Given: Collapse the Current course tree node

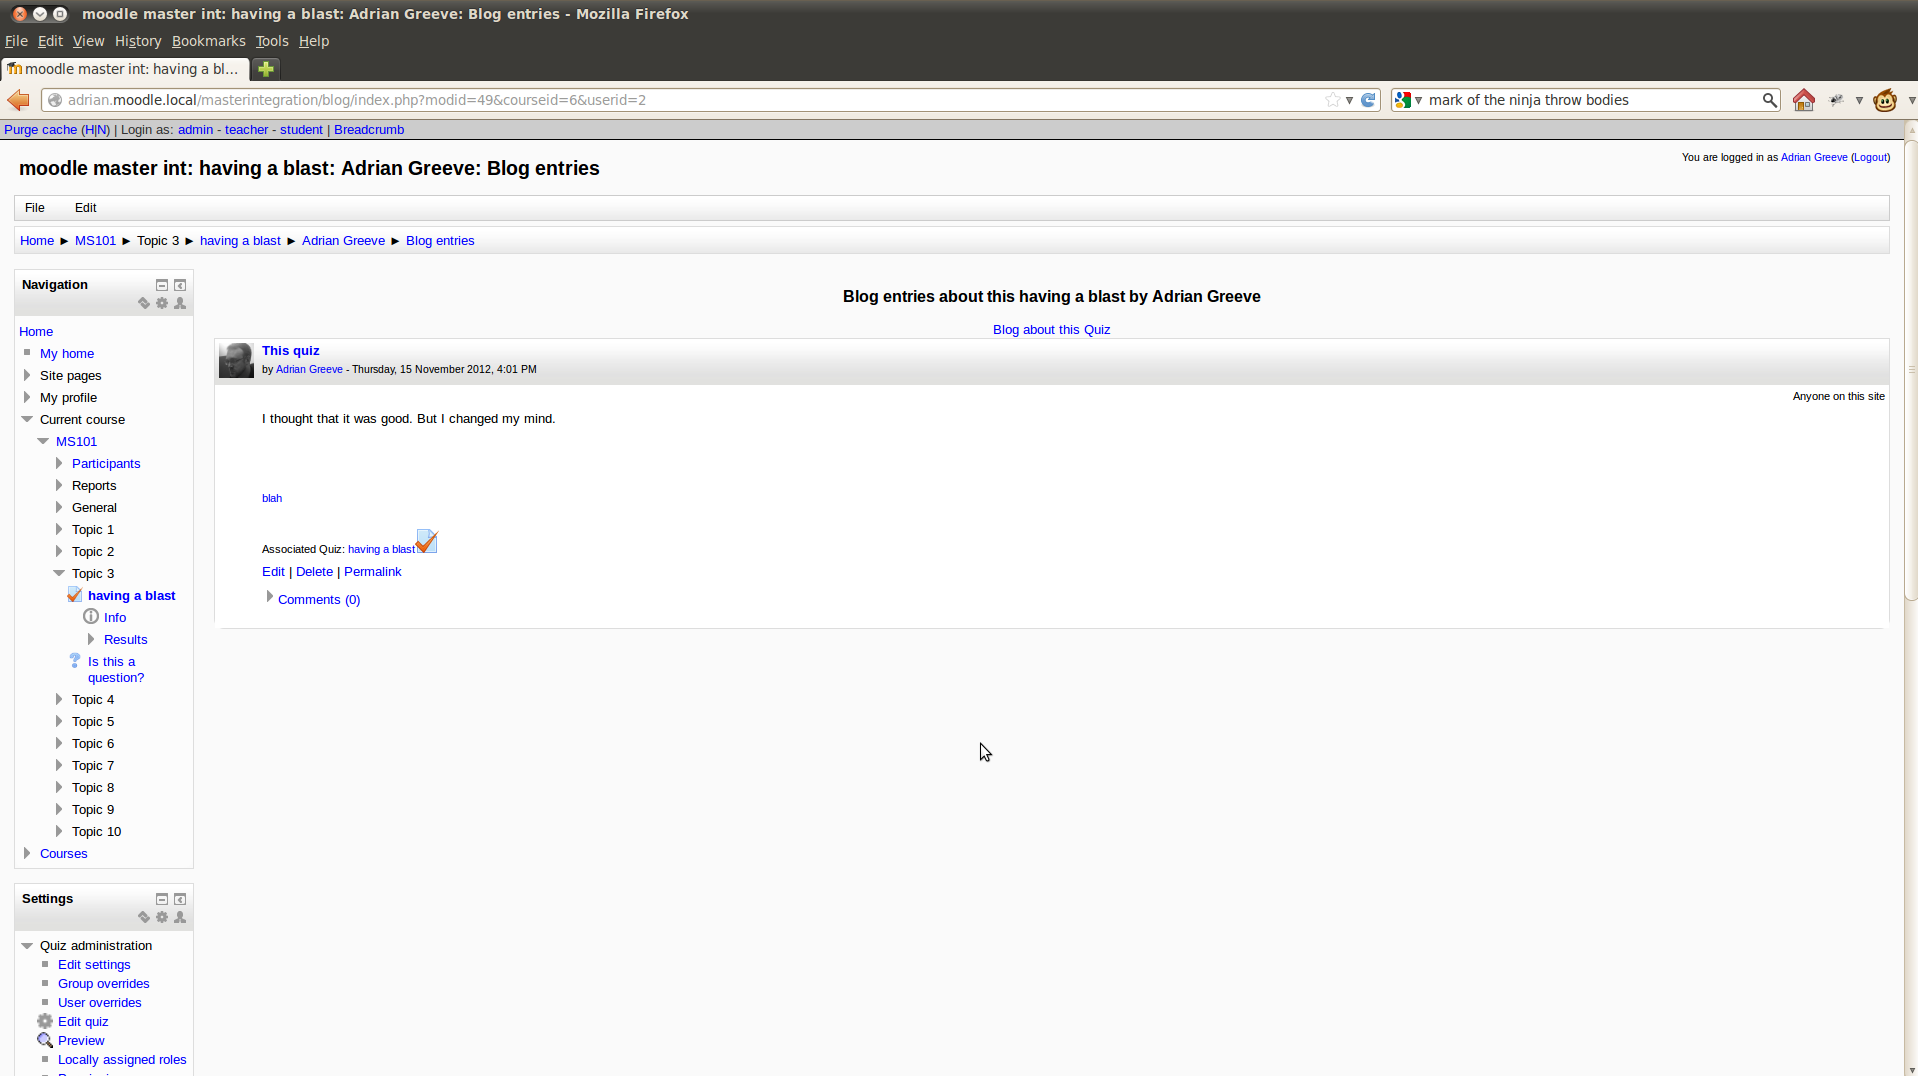Looking at the screenshot, I should (27, 420).
